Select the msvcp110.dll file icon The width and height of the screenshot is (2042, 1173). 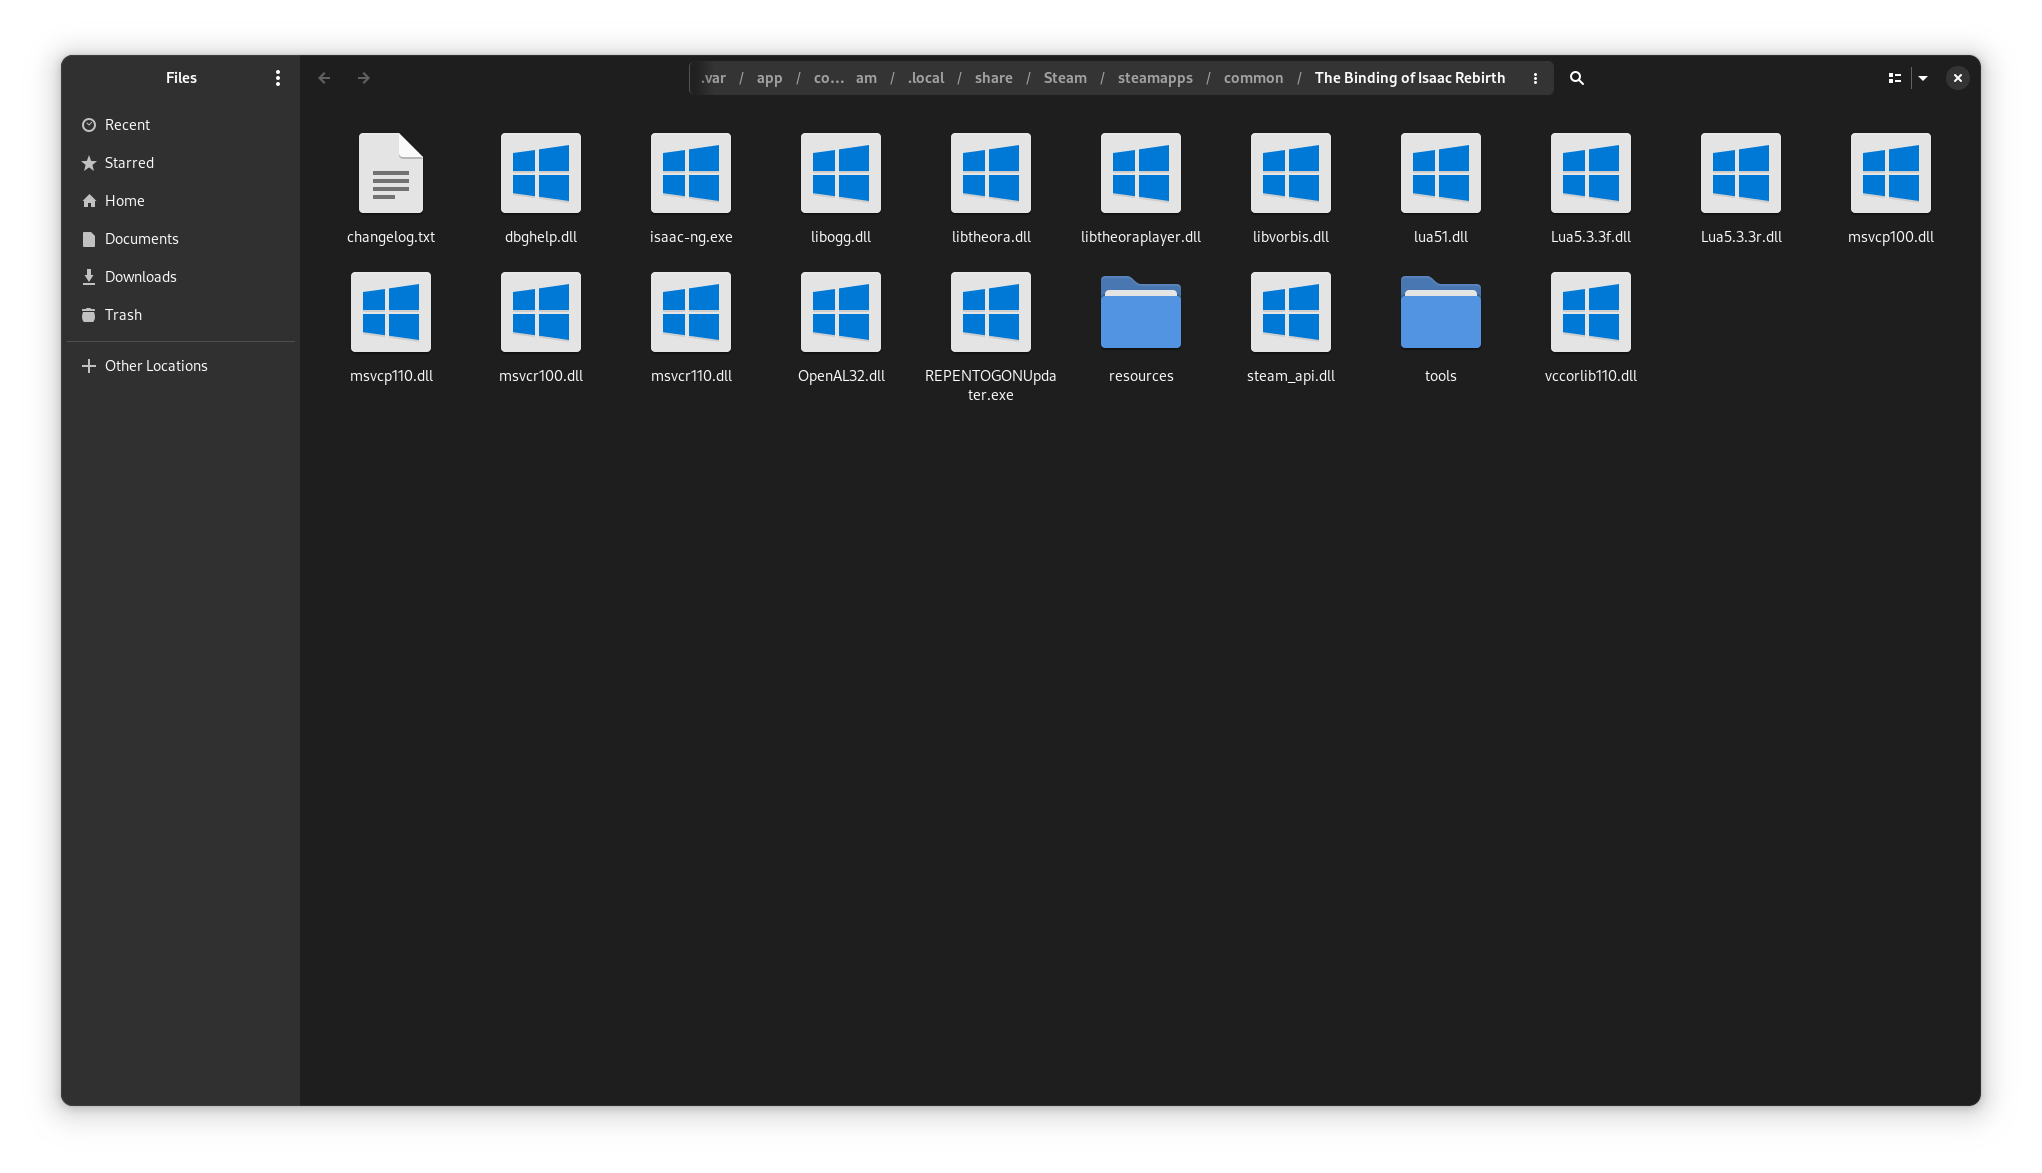tap(391, 312)
